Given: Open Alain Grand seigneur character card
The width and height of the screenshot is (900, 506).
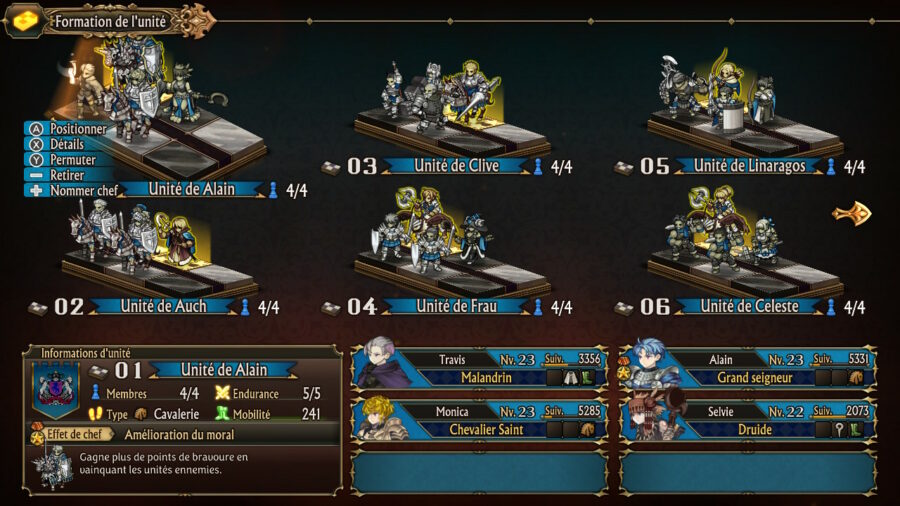Looking at the screenshot, I should 747,368.
